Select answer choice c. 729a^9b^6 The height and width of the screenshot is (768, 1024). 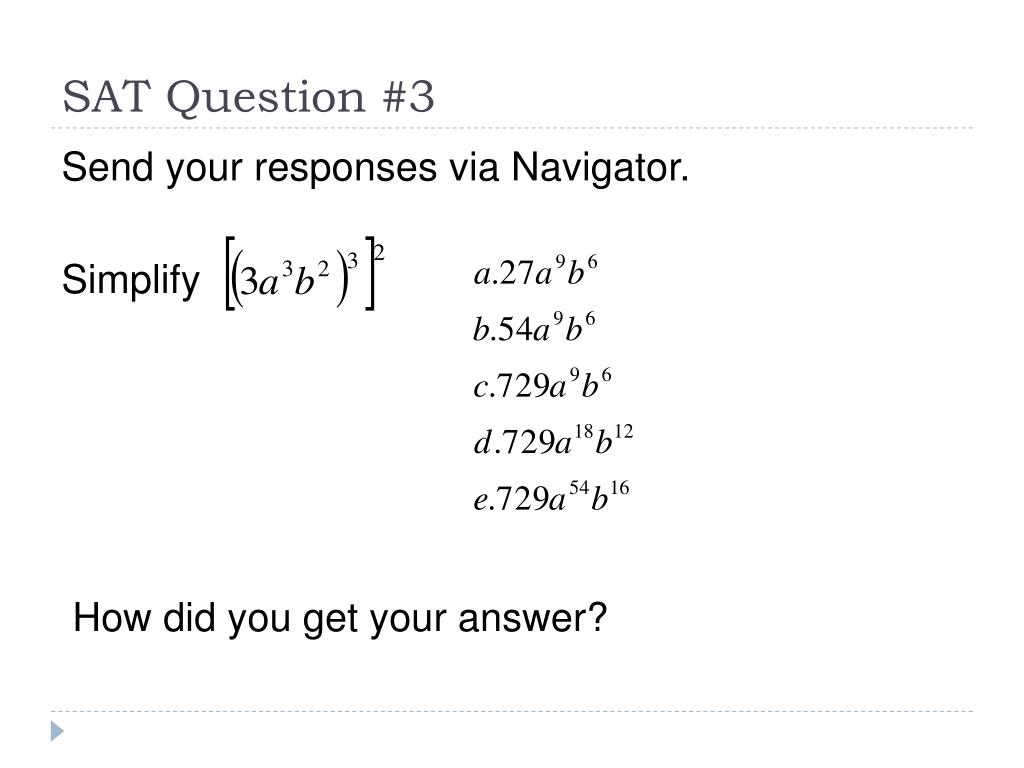tap(543, 384)
